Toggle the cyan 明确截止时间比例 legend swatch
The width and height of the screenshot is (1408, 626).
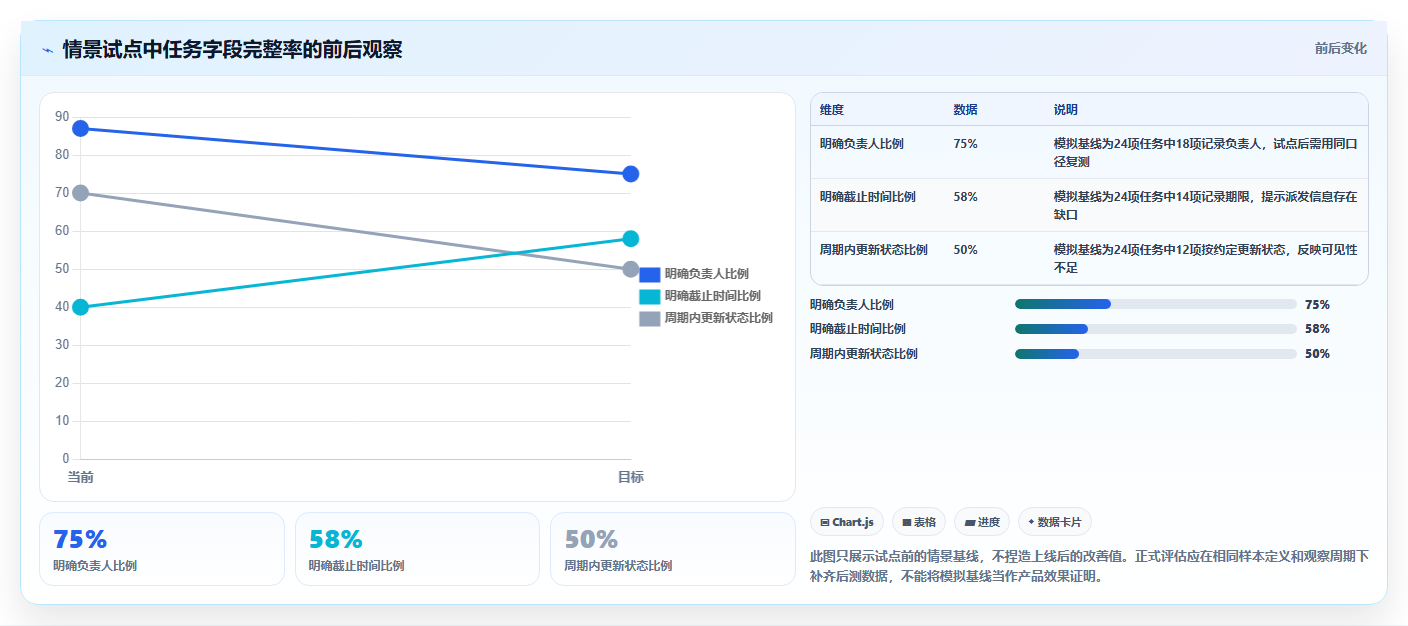(650, 296)
